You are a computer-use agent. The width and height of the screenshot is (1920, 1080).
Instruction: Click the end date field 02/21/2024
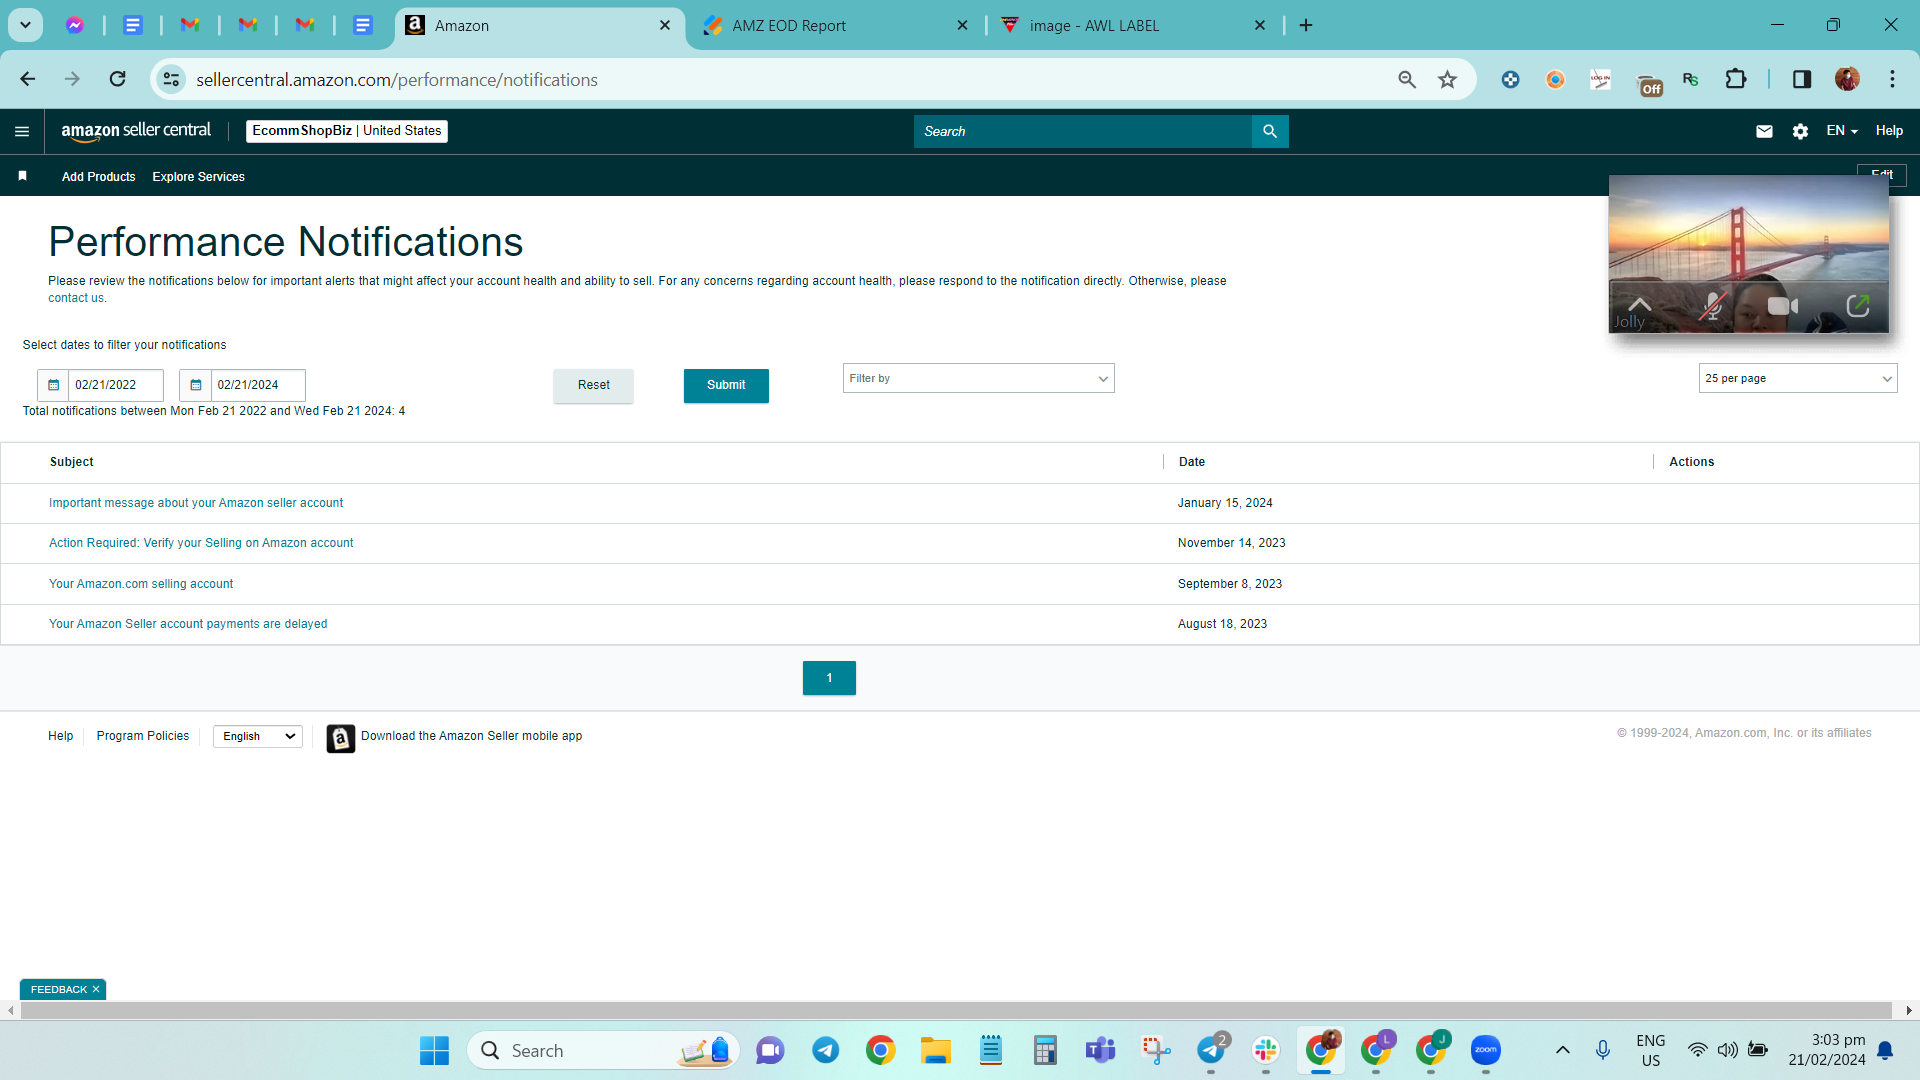click(x=258, y=385)
